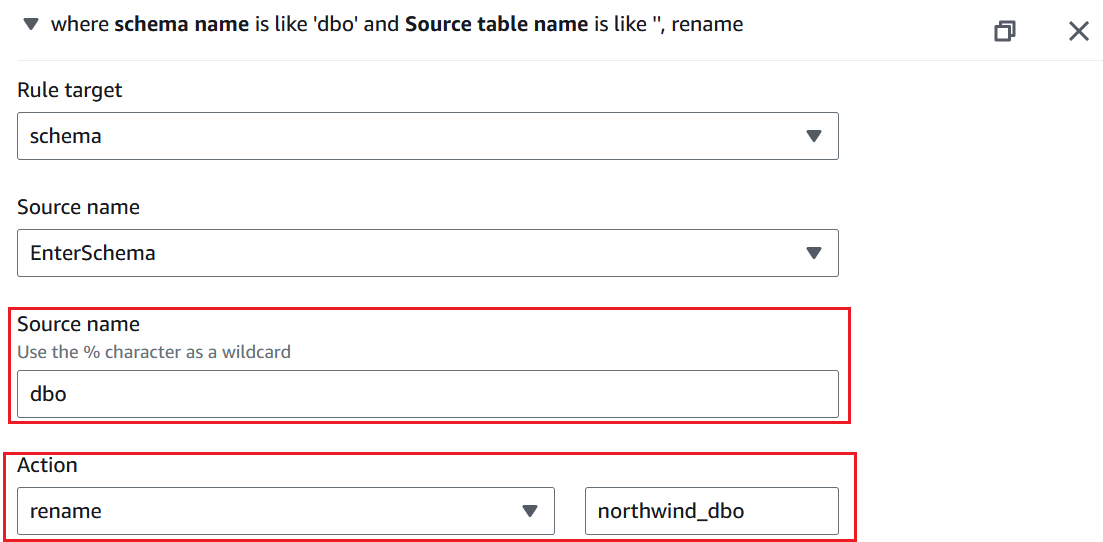Open the Rule target dropdown showing schema
Image resolution: width=1103 pixels, height=542 pixels.
click(x=427, y=136)
